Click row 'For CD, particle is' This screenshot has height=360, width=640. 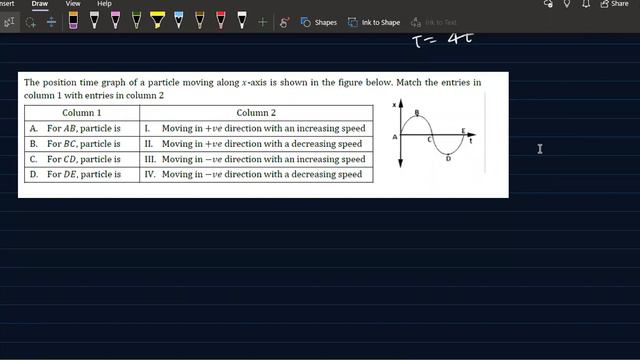pyautogui.click(x=82, y=159)
